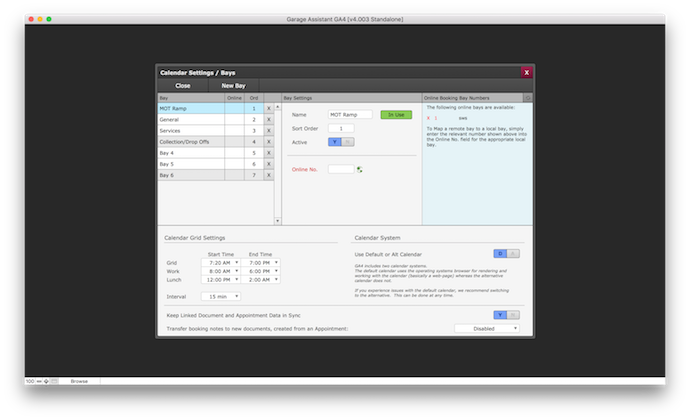This screenshot has height=420, width=690.
Task: Delete the Collection/Drop Offs bay
Action: click(x=268, y=142)
